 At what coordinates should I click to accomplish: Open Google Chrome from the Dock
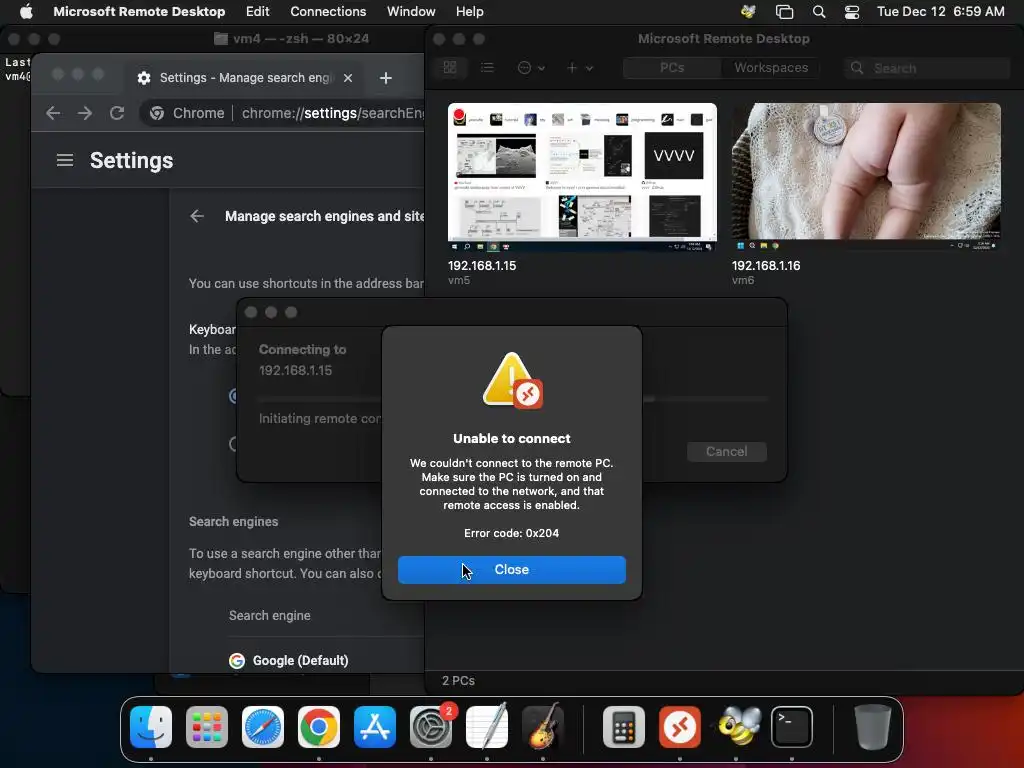319,727
